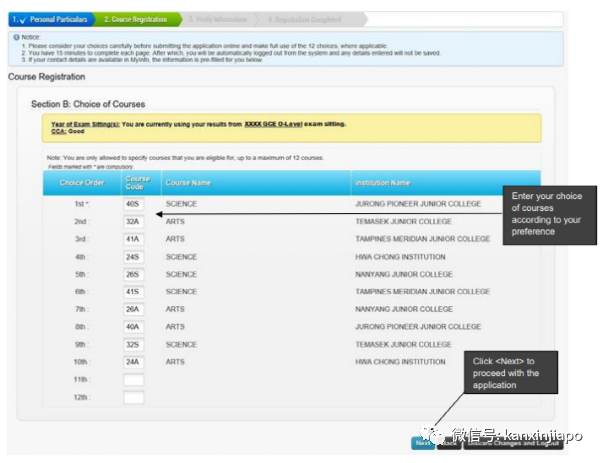Click the empty 12th choice code field
This screenshot has height=463, width=602.
[133, 397]
